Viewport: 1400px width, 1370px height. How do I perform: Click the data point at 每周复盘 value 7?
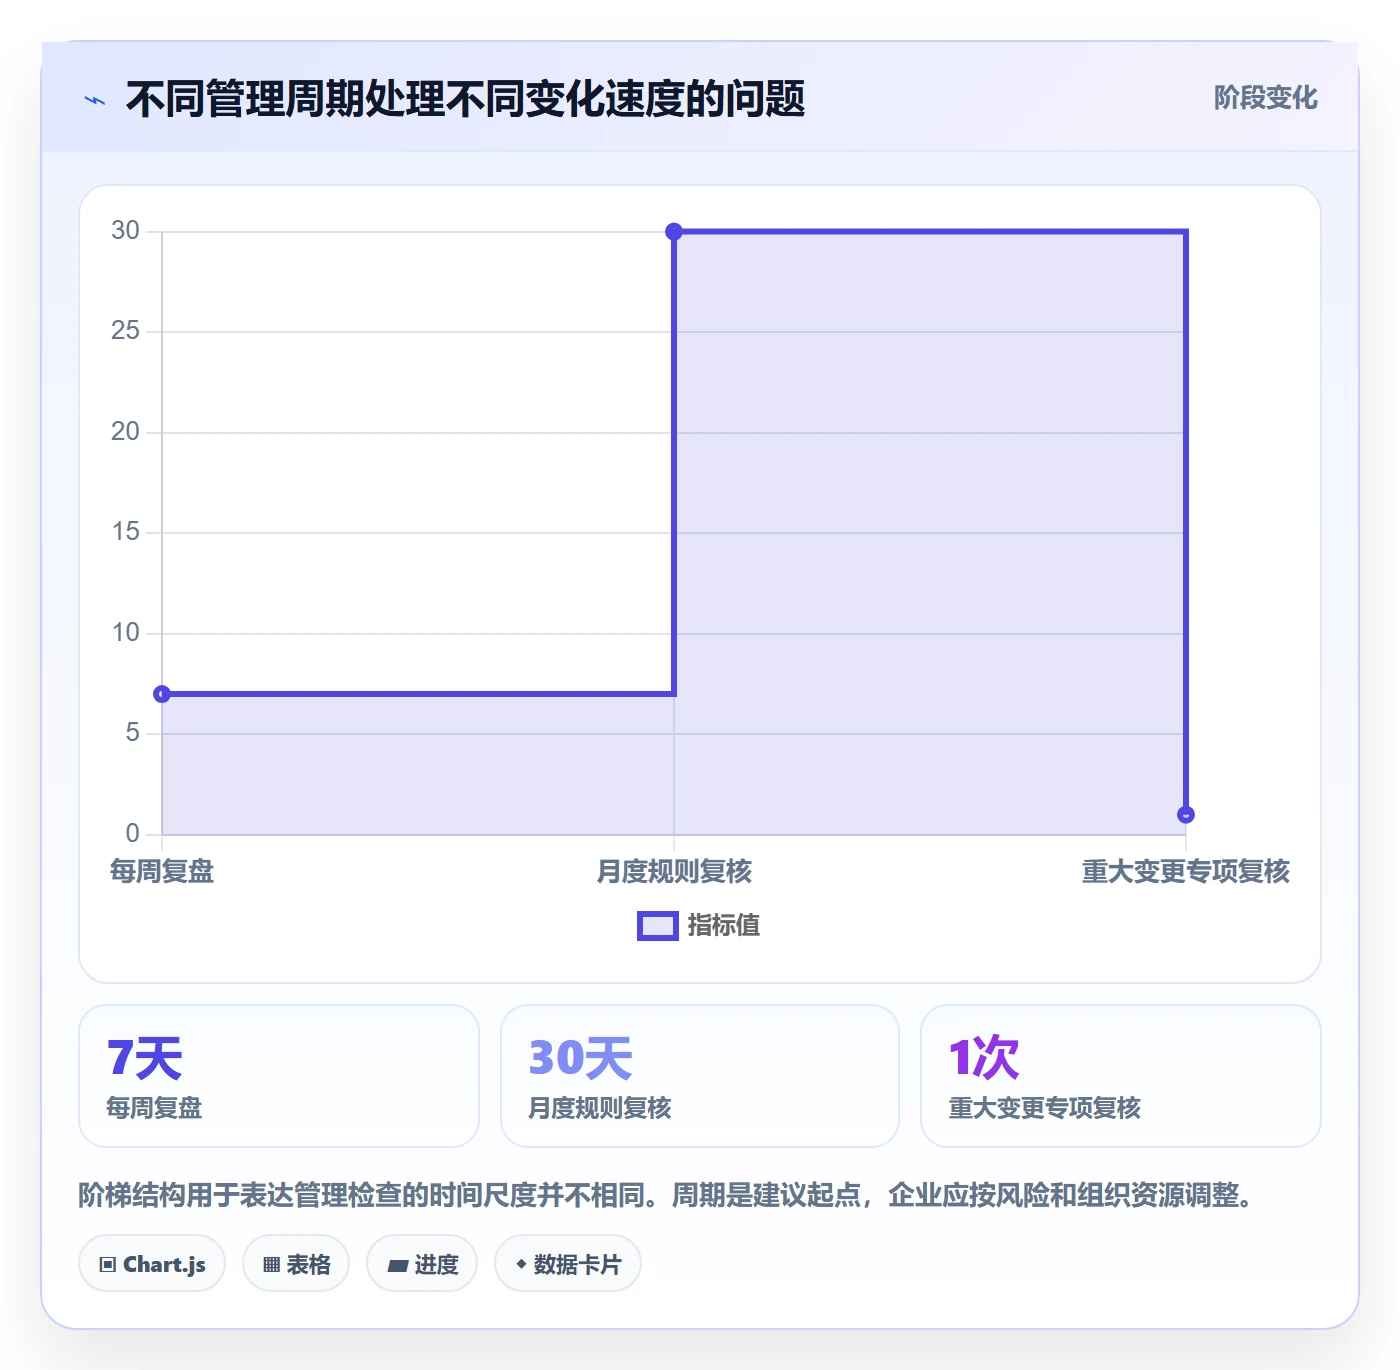tap(162, 694)
